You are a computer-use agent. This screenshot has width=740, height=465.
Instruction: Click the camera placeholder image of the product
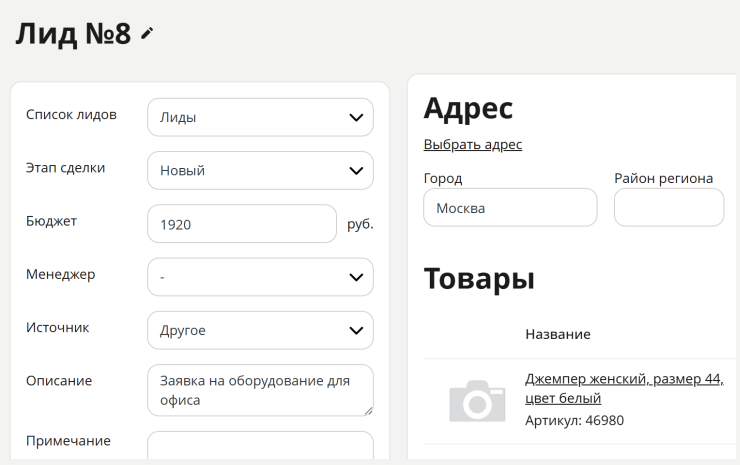(477, 401)
